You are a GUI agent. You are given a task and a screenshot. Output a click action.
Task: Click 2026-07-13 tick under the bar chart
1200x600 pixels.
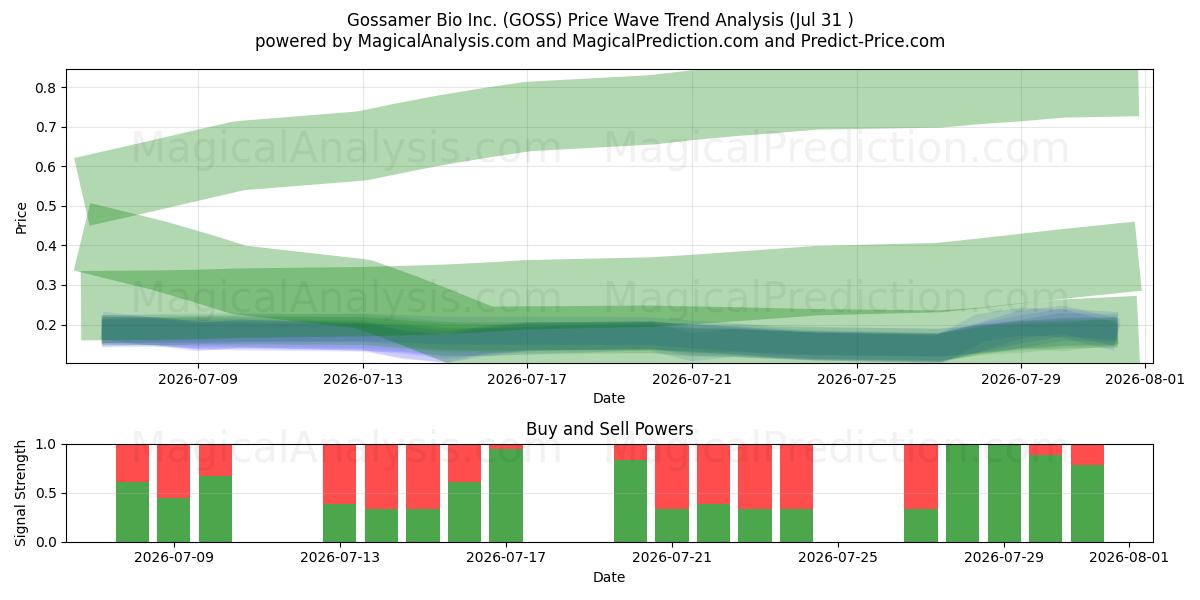coord(340,558)
